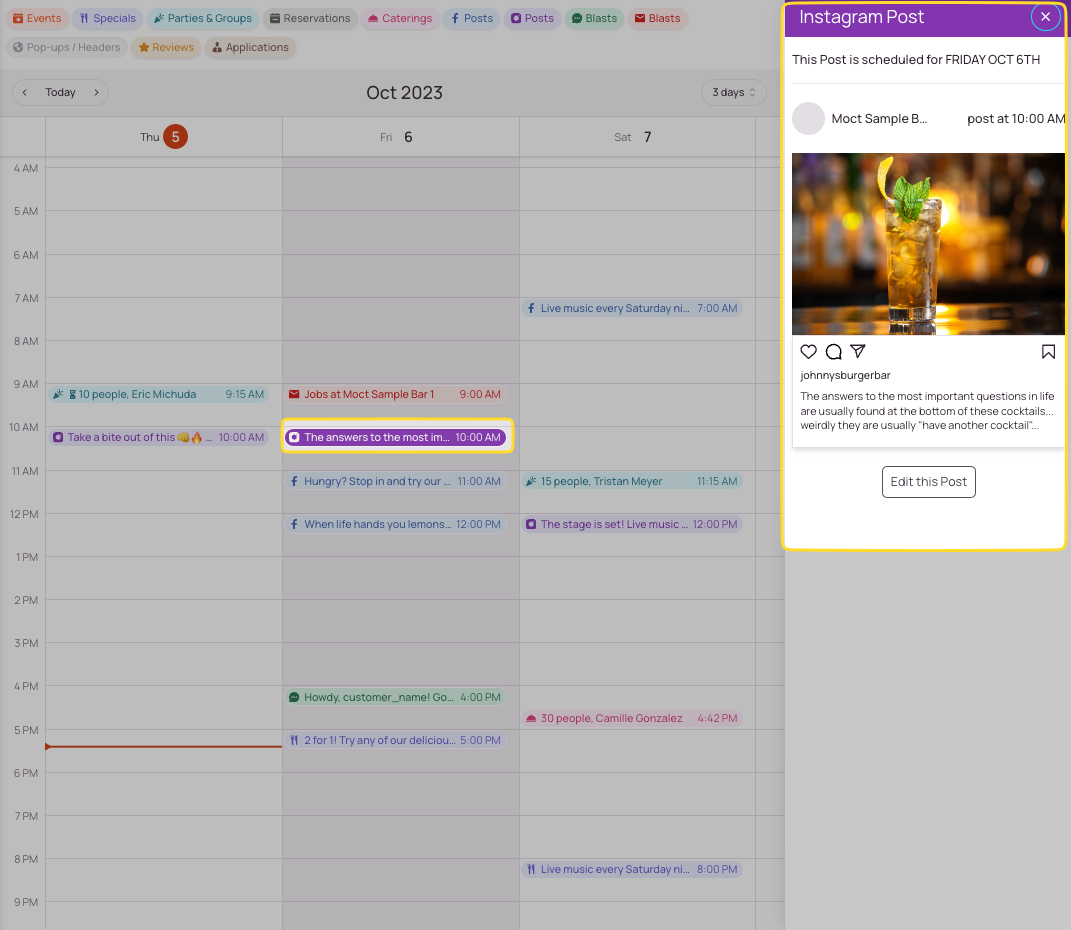Image resolution: width=1071 pixels, height=930 pixels.
Task: Toggle the Parties & Groups filter chip
Action: (x=203, y=18)
